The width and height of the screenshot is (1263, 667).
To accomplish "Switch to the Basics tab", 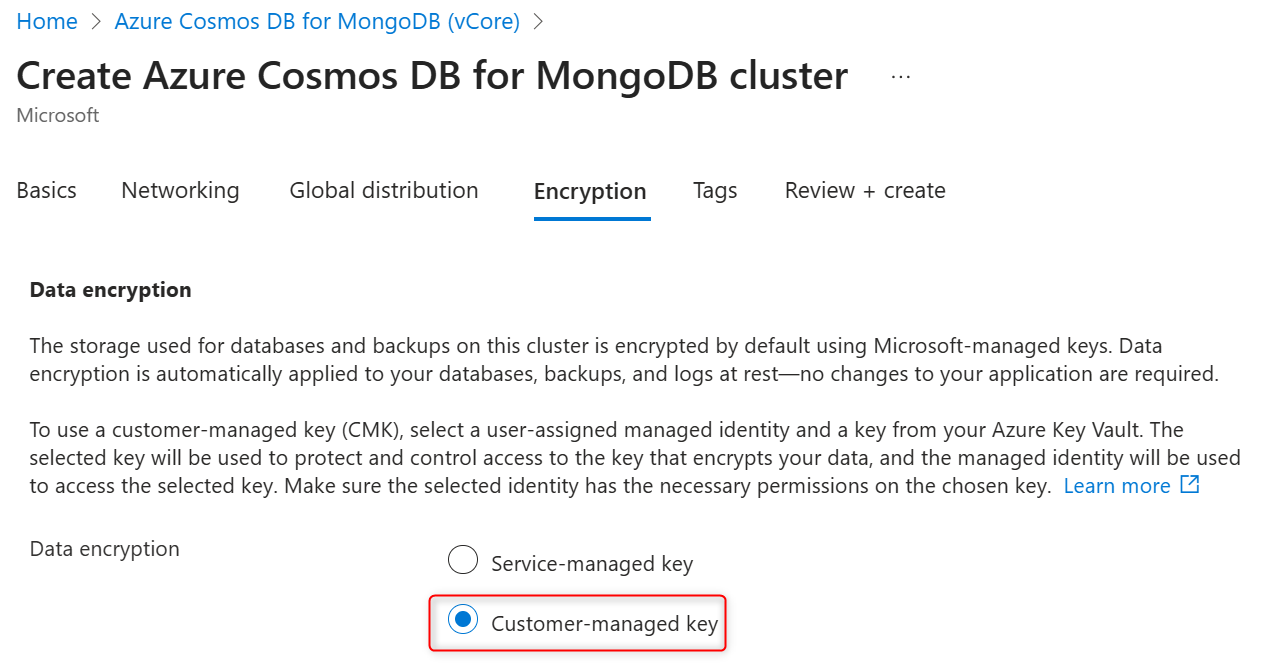I will (47, 190).
